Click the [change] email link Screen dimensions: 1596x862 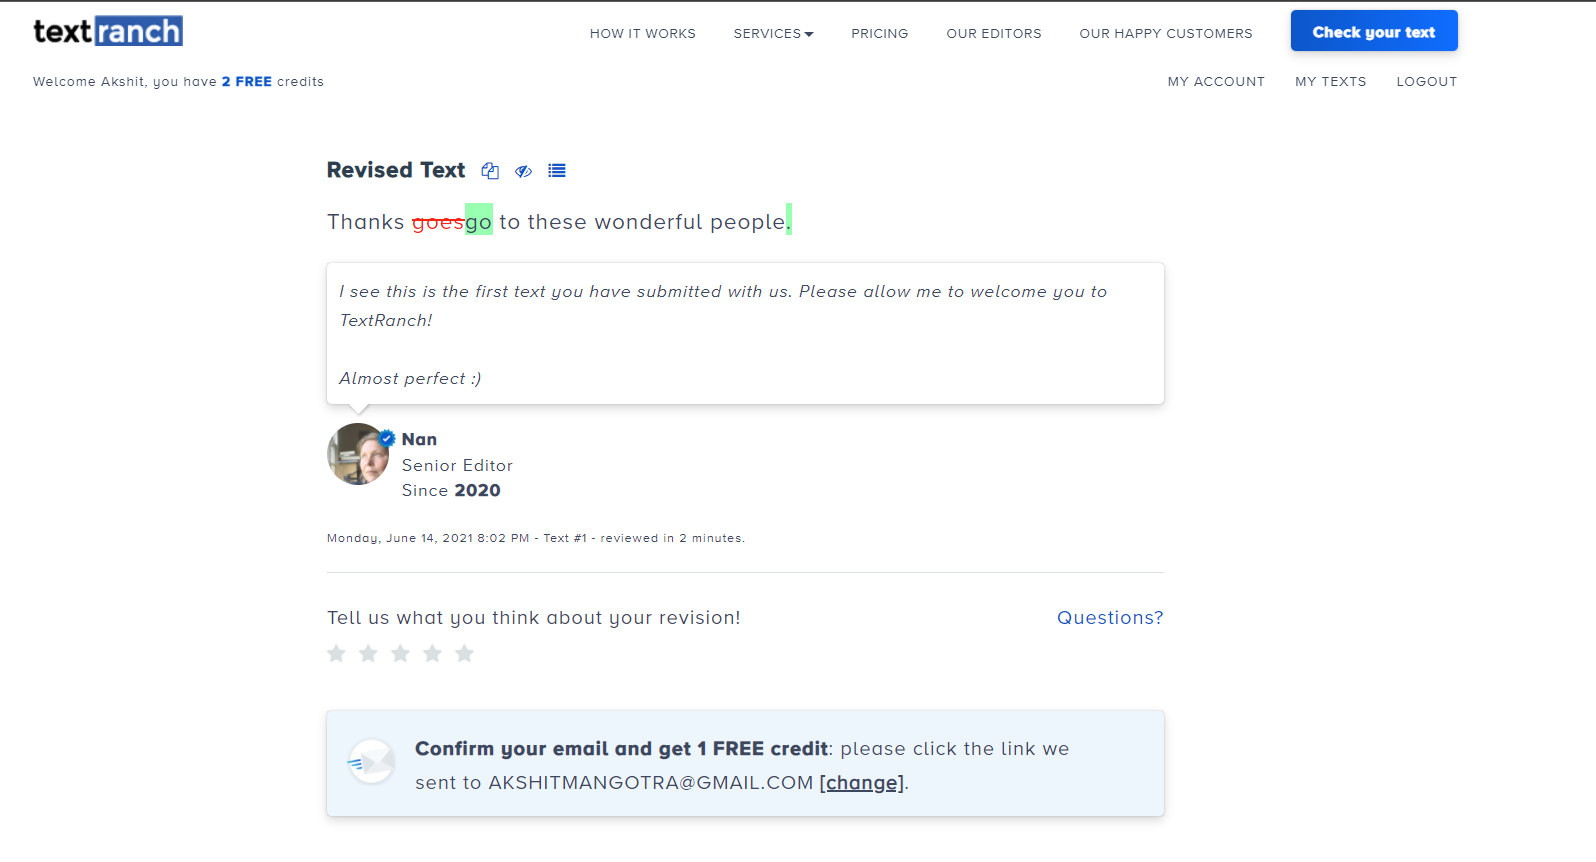(x=861, y=782)
